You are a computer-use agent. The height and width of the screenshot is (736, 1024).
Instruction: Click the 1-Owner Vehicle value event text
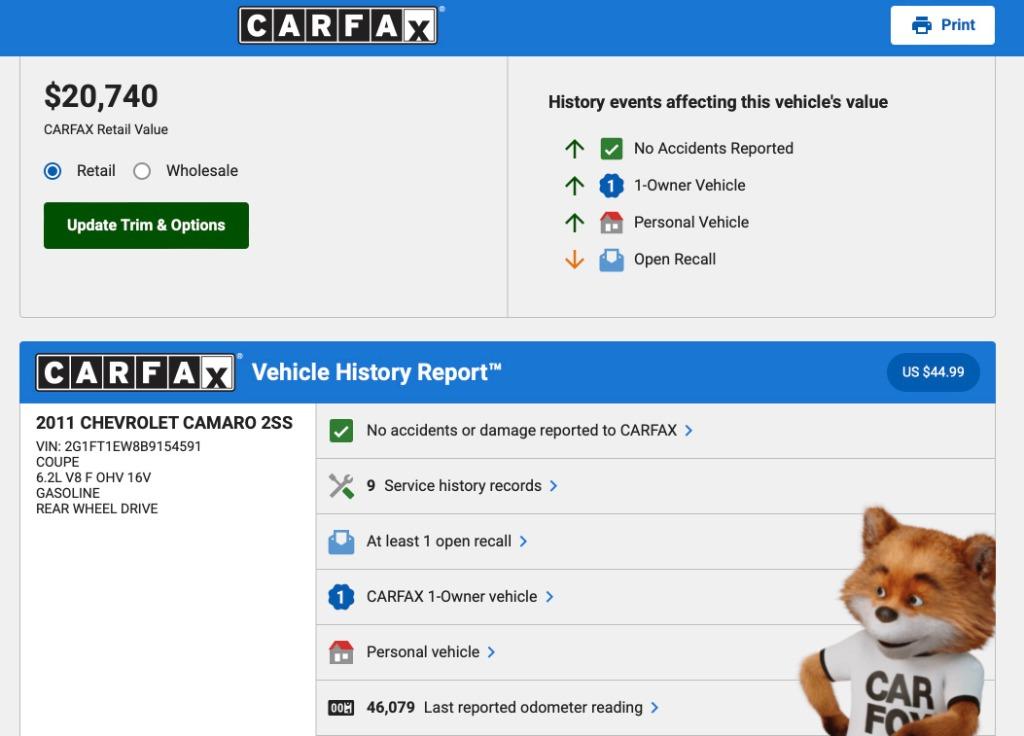click(689, 185)
